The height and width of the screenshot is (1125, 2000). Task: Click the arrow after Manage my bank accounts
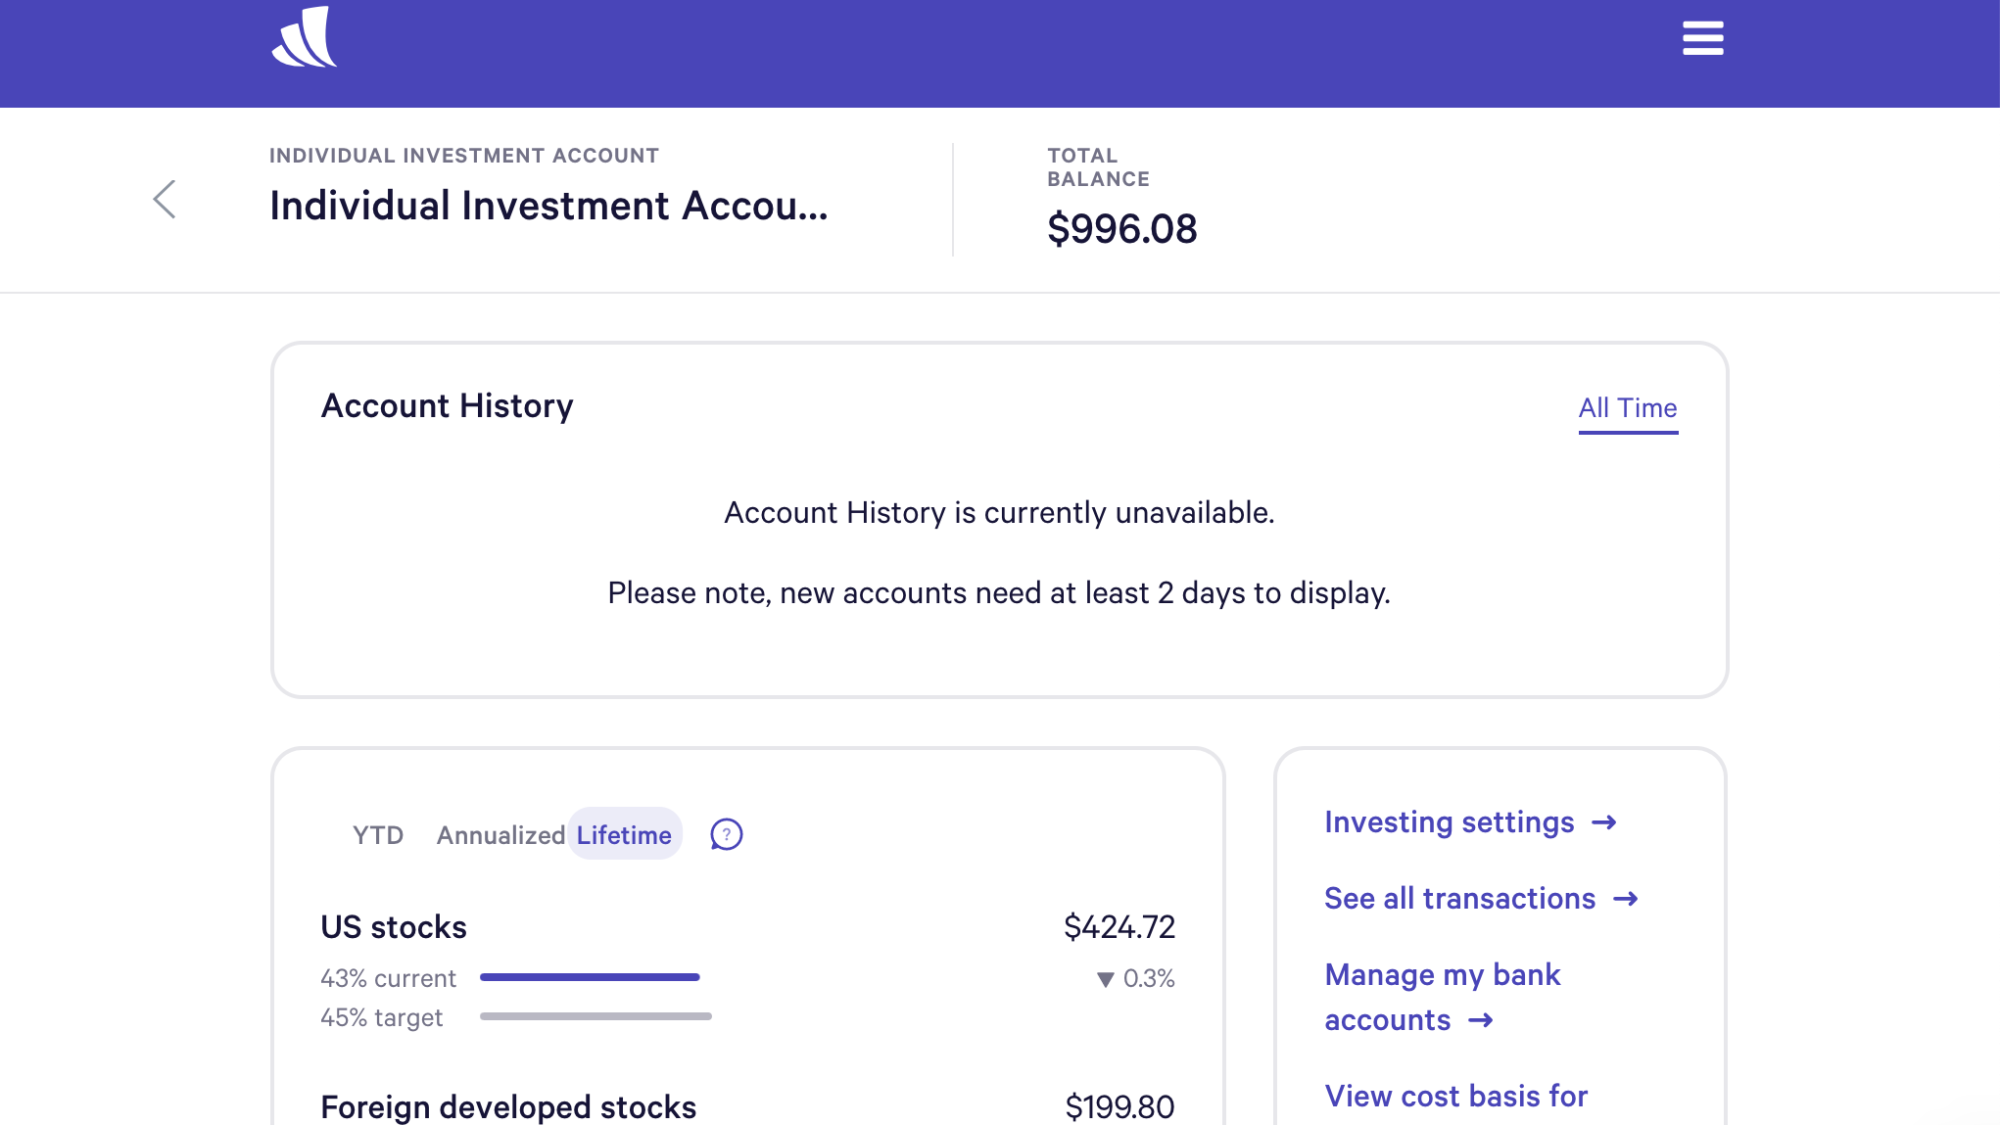pos(1481,1020)
